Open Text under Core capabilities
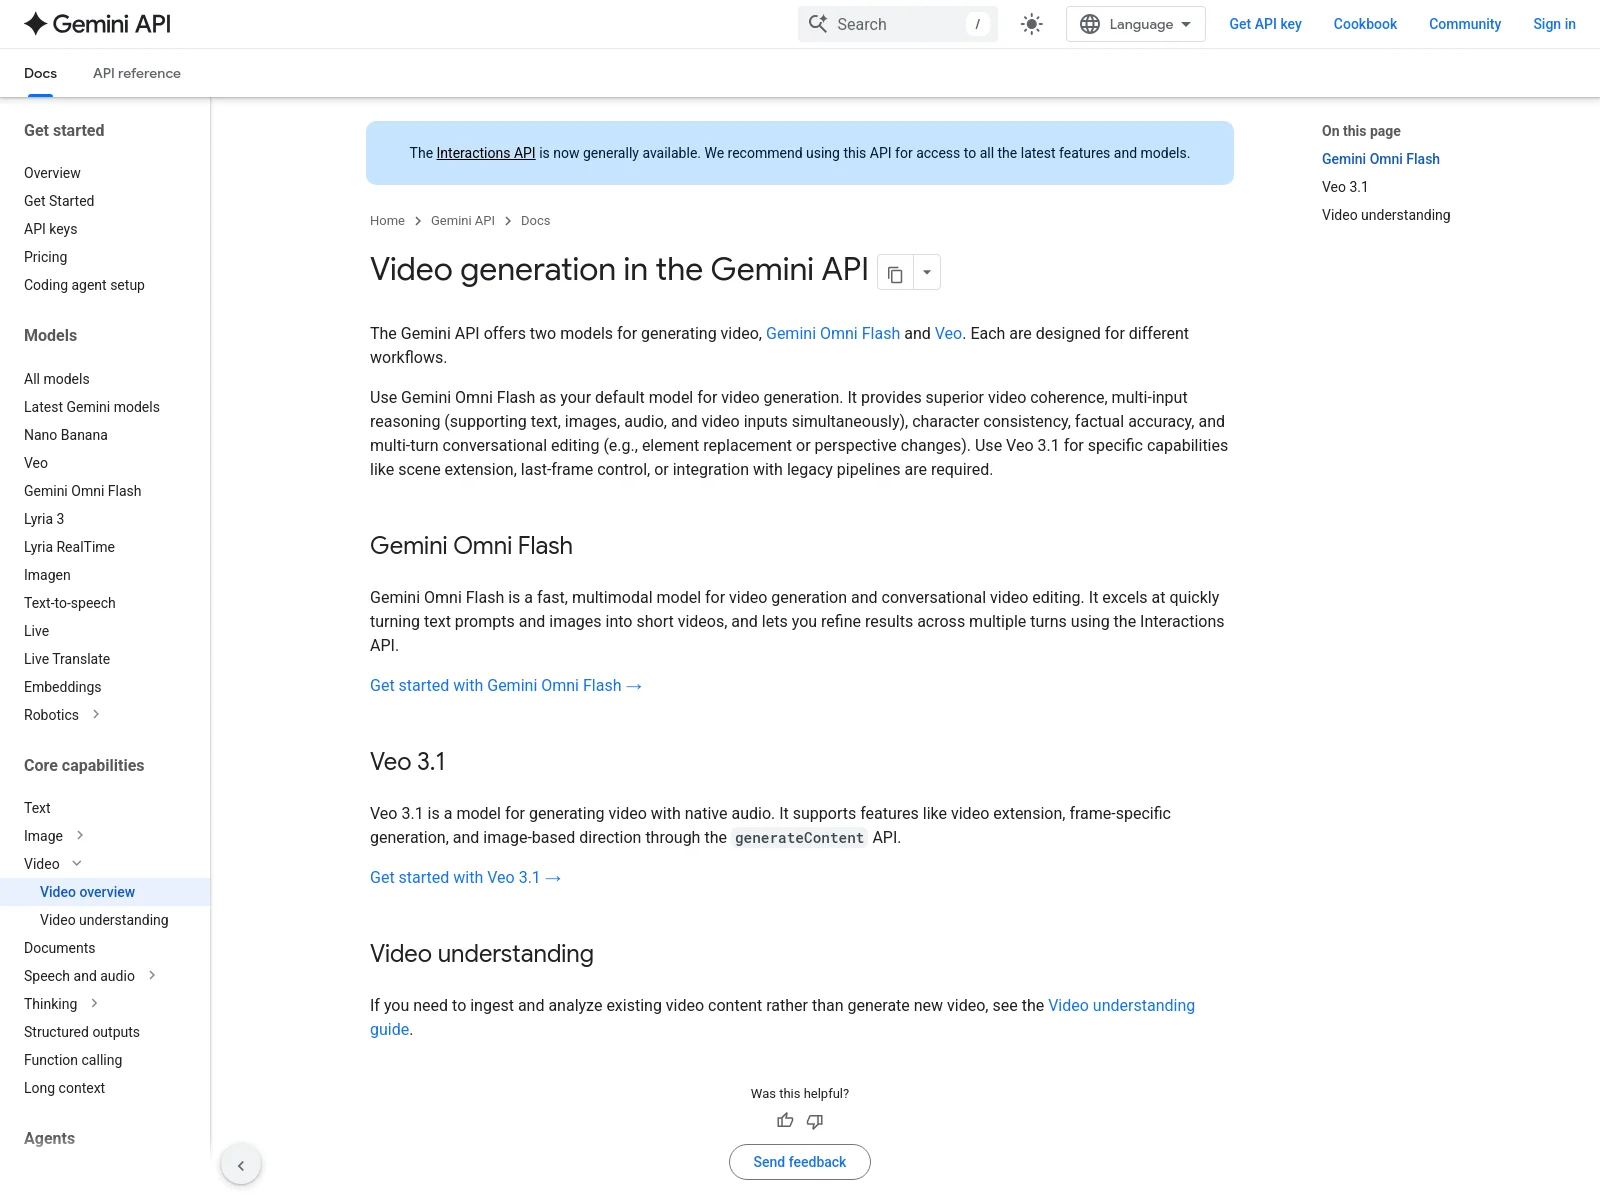The height and width of the screenshot is (1200, 1600). pyautogui.click(x=37, y=808)
